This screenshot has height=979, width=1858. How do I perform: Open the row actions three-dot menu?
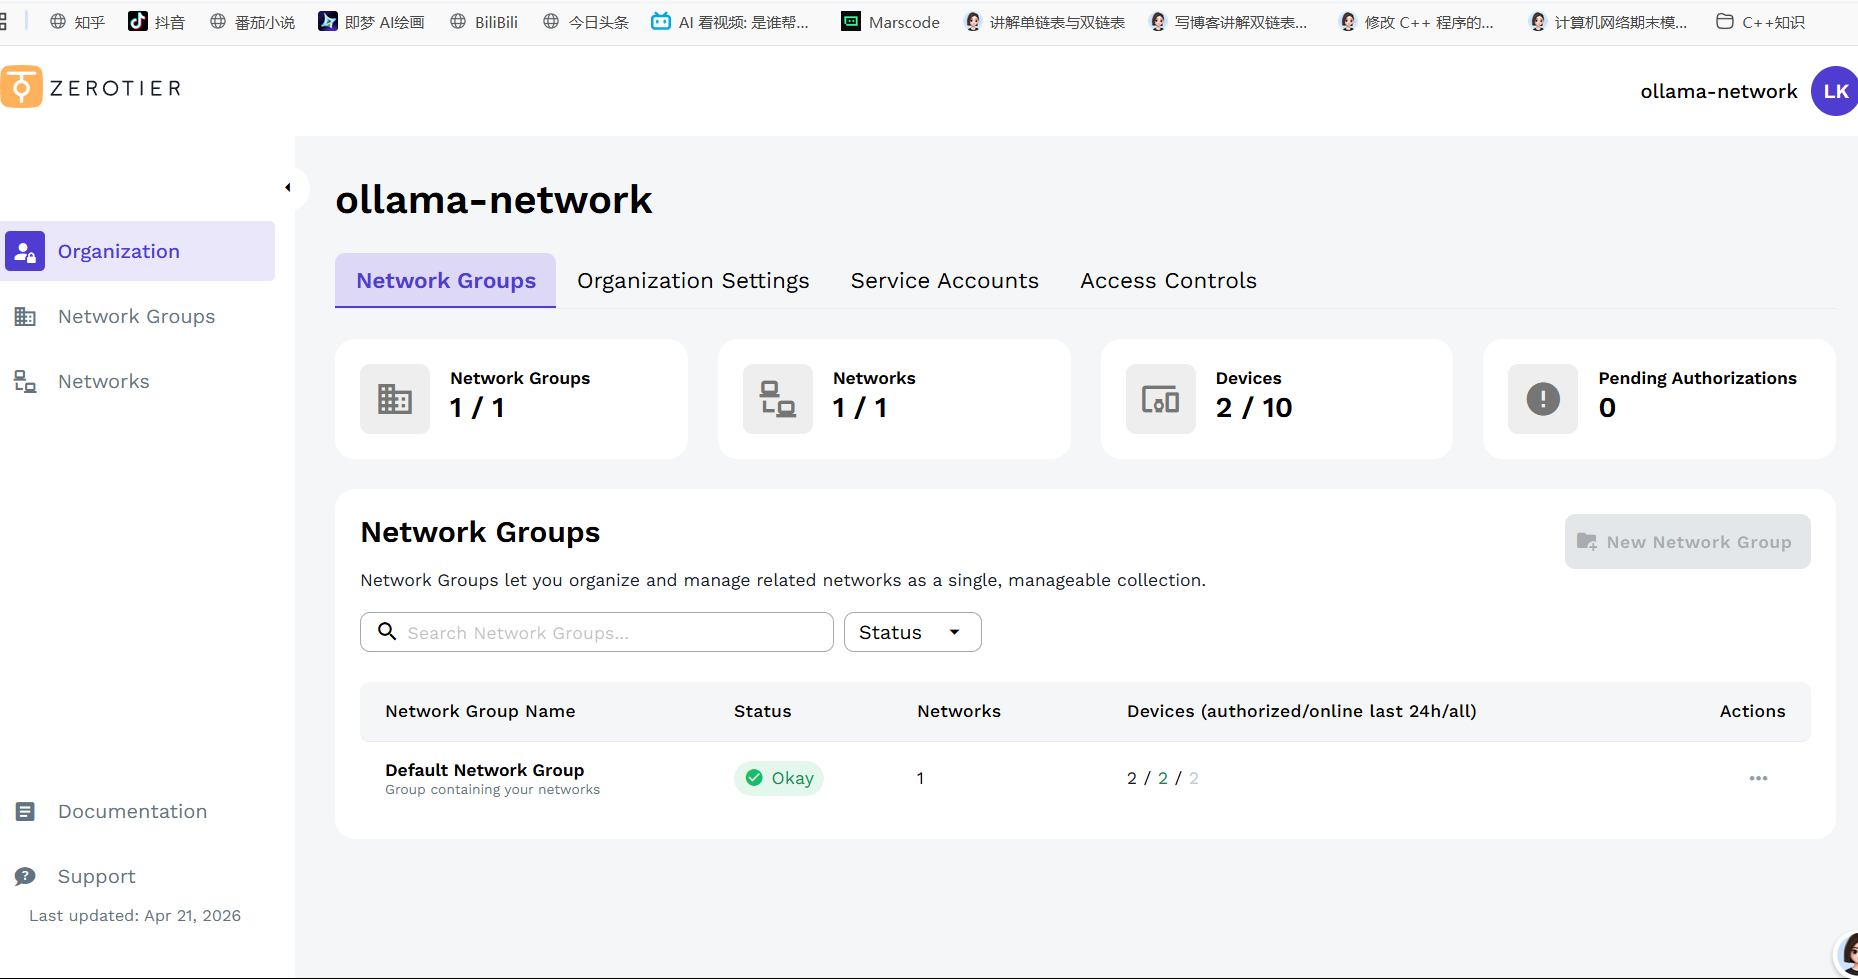[x=1759, y=778]
